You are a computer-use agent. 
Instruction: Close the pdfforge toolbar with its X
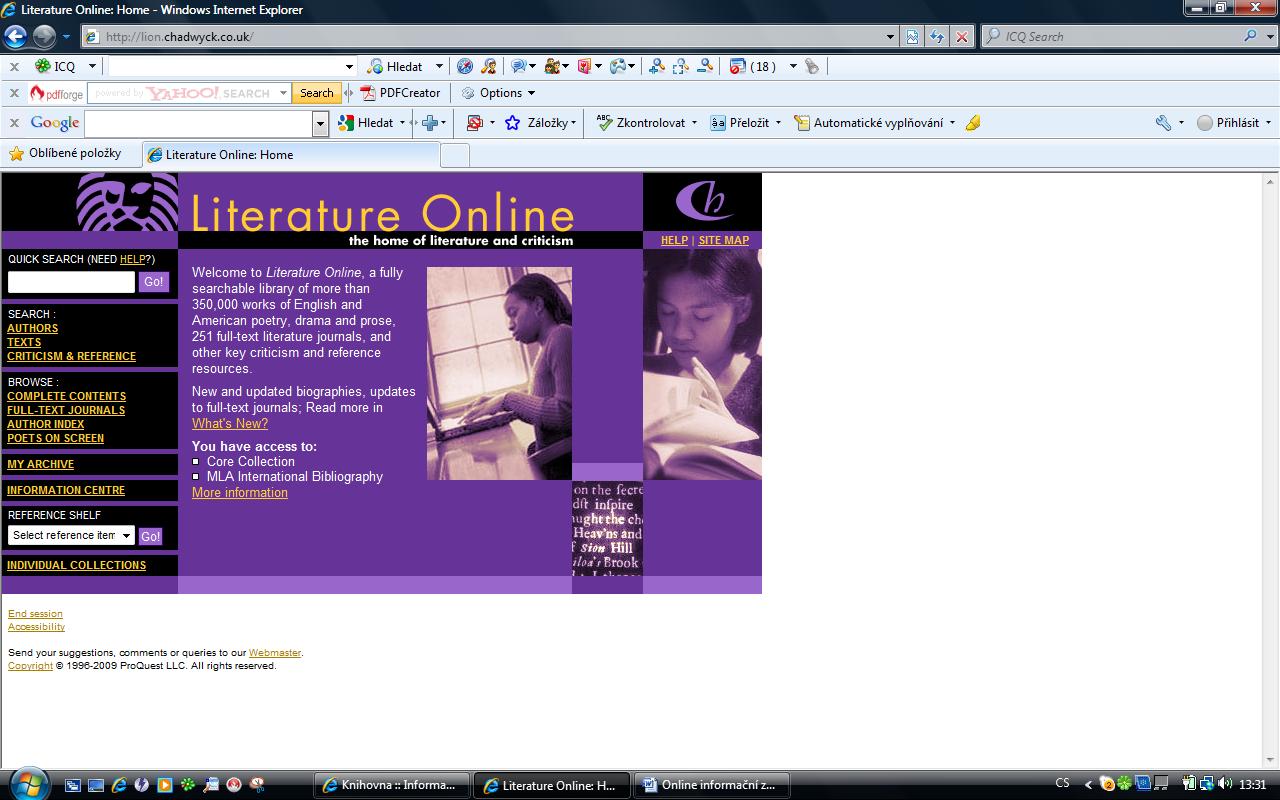click(14, 93)
